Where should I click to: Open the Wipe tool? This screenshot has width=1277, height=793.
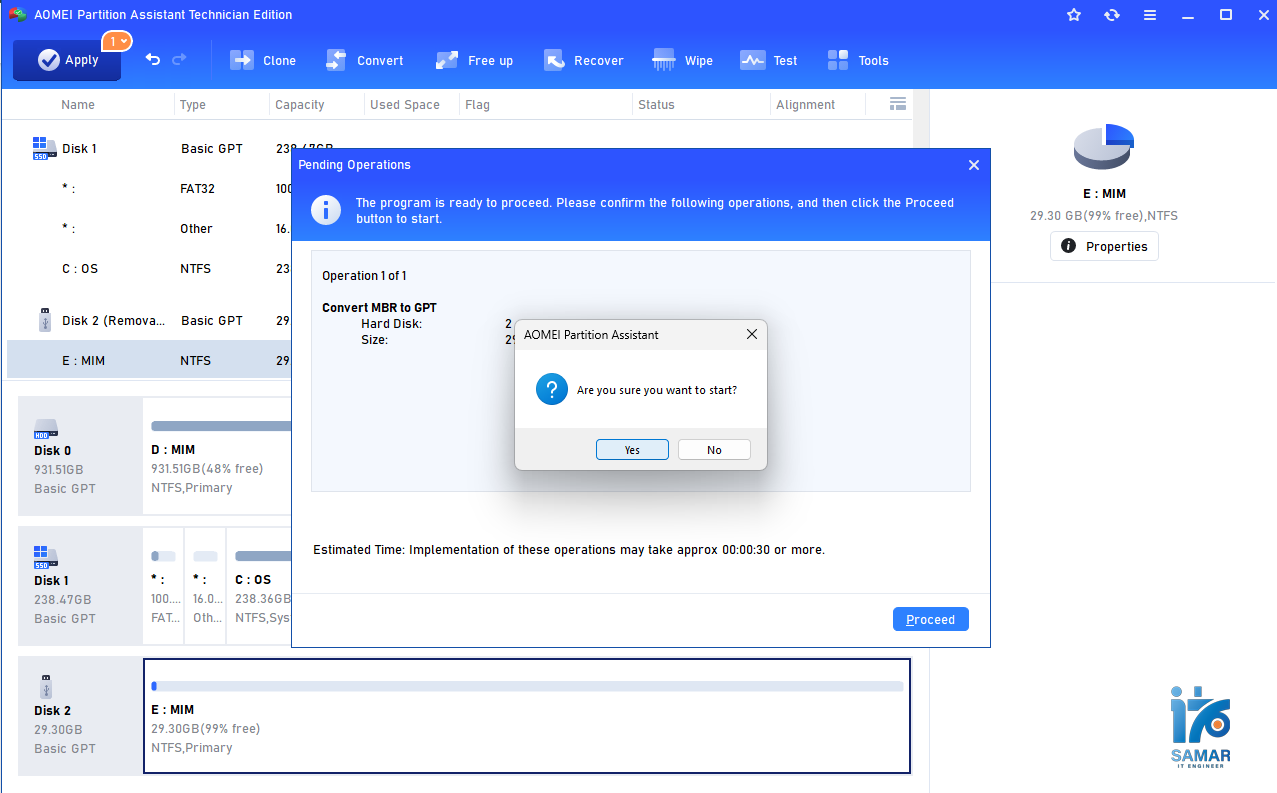coord(683,60)
